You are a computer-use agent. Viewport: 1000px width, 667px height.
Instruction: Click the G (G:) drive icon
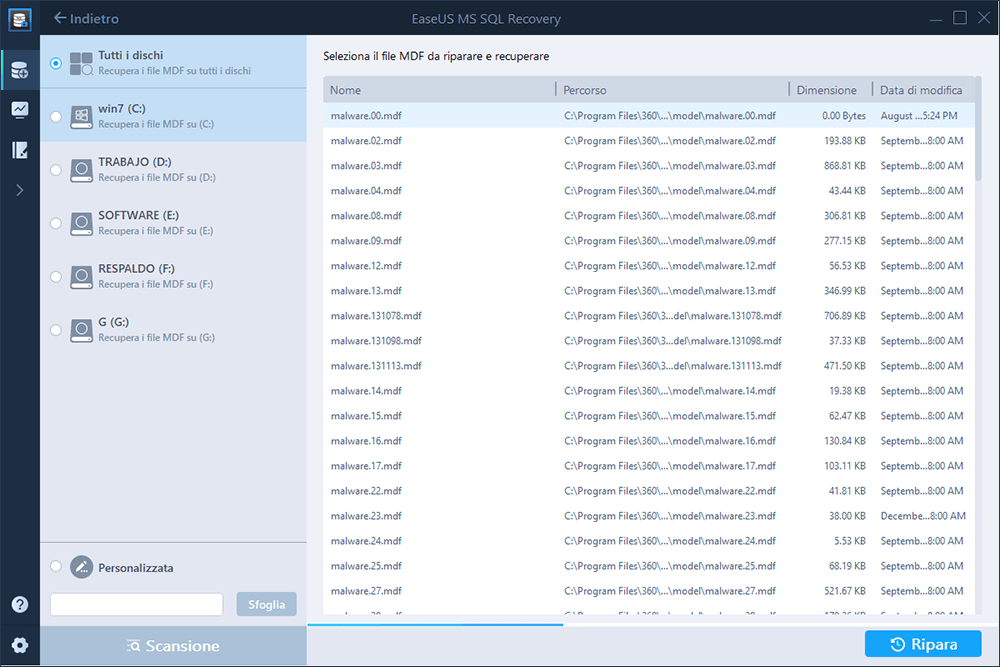click(x=82, y=330)
